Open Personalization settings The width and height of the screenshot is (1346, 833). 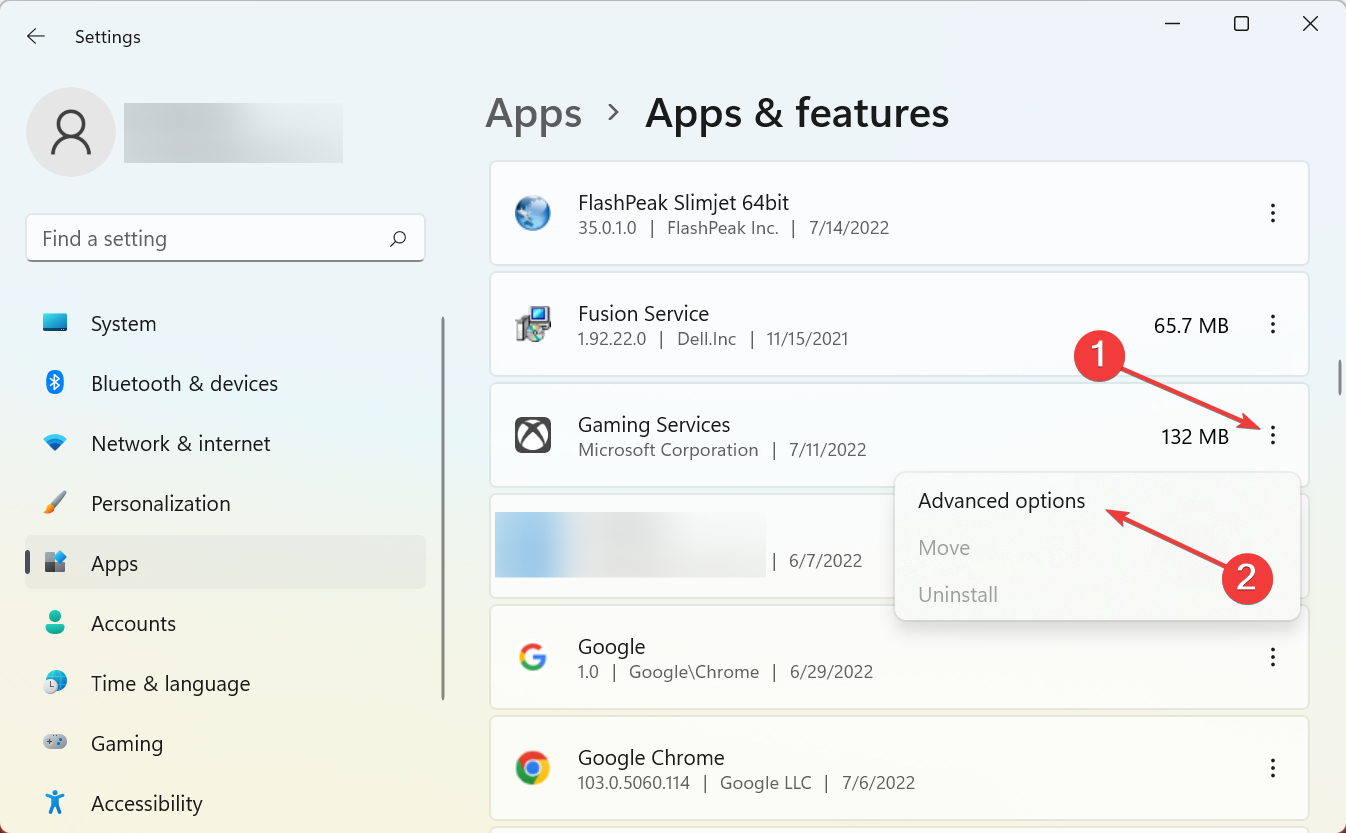225,504
